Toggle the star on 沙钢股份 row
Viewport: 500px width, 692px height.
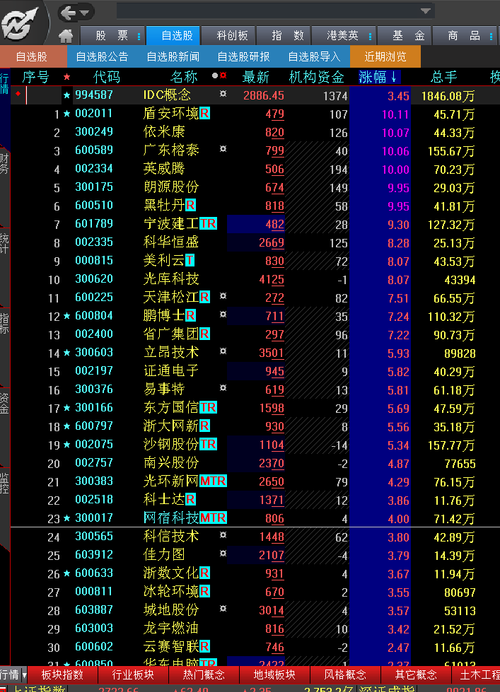(x=67, y=444)
